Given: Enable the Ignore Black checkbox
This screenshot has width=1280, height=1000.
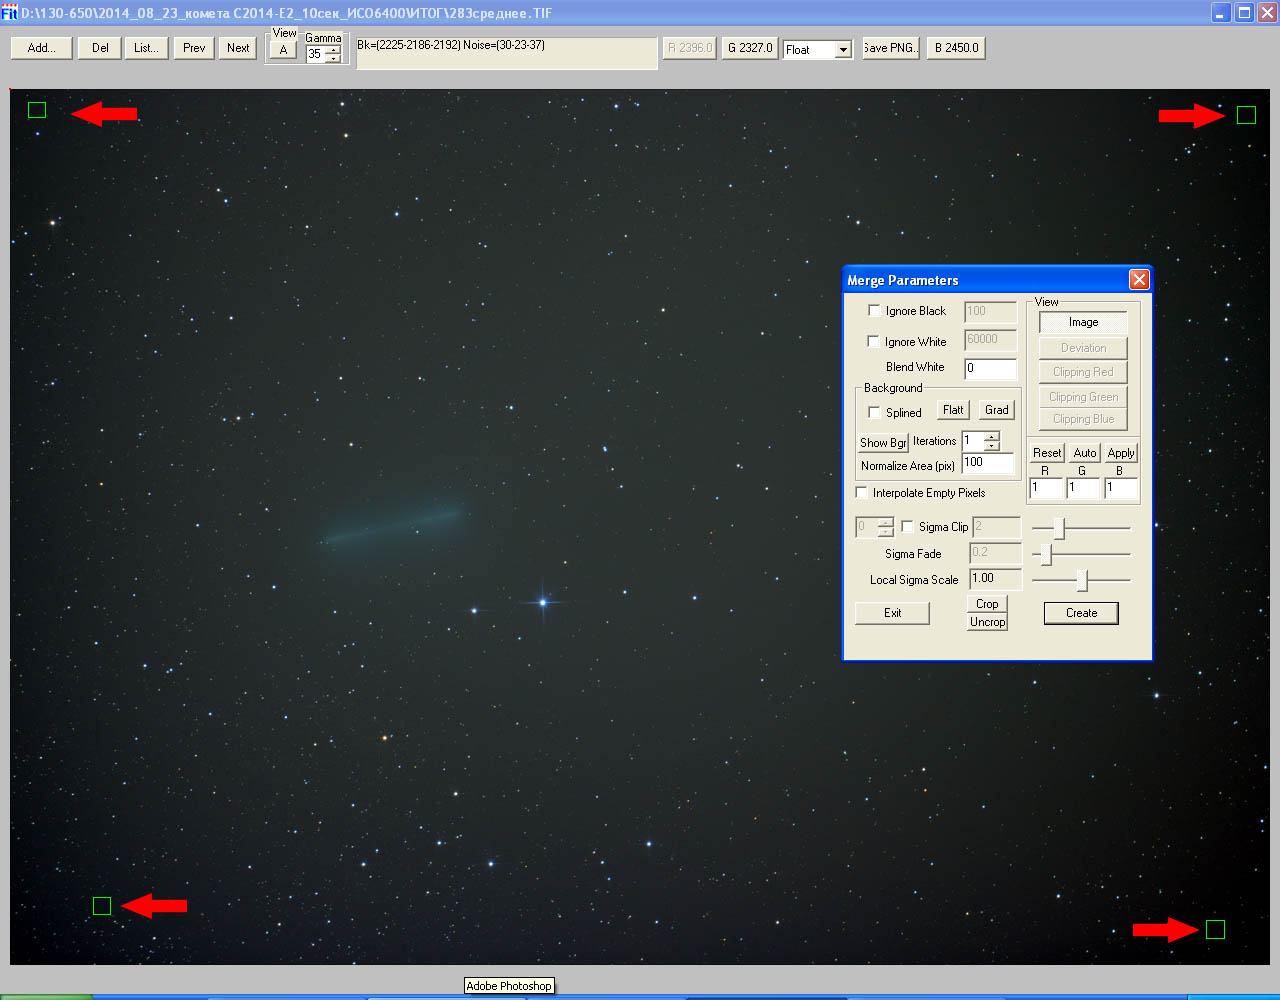Looking at the screenshot, I should tap(875, 311).
